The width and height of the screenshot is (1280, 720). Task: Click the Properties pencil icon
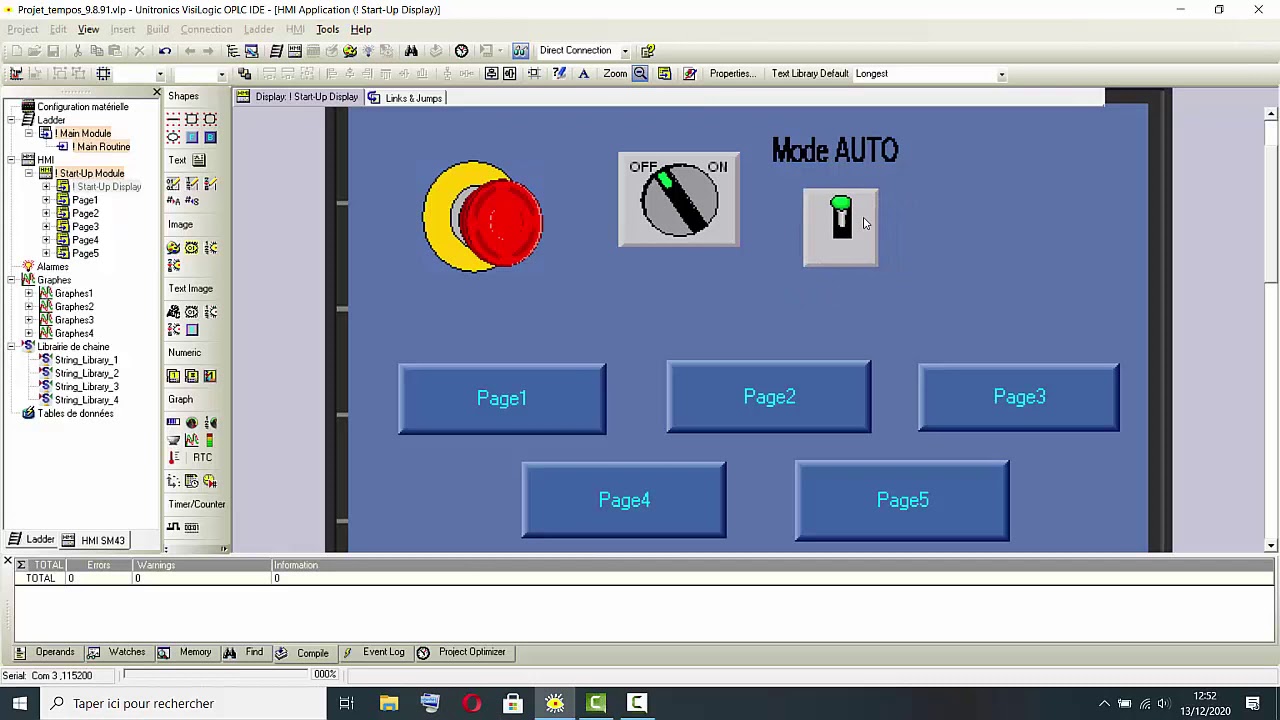point(689,73)
